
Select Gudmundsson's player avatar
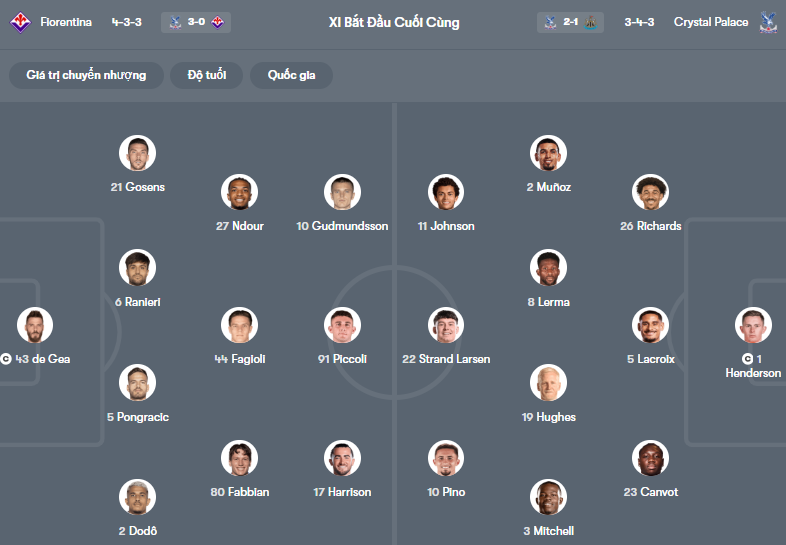342,193
